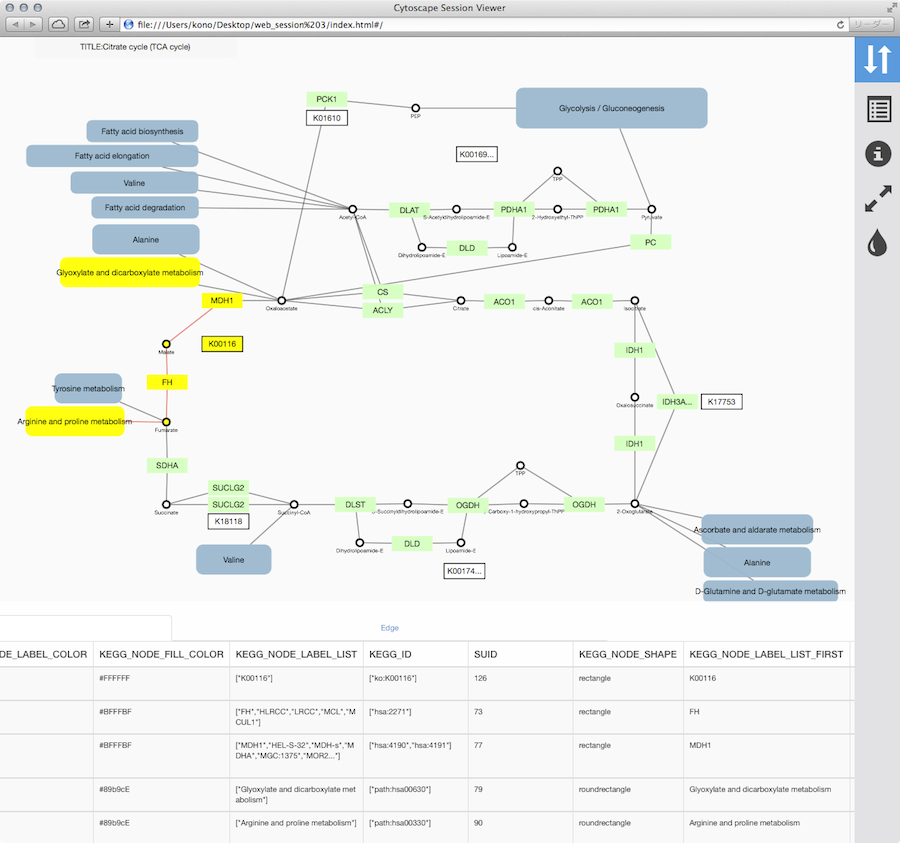Click the diagonal arrows fit-to-screen icon
Viewport: 900px width, 843px height.
pos(877,198)
